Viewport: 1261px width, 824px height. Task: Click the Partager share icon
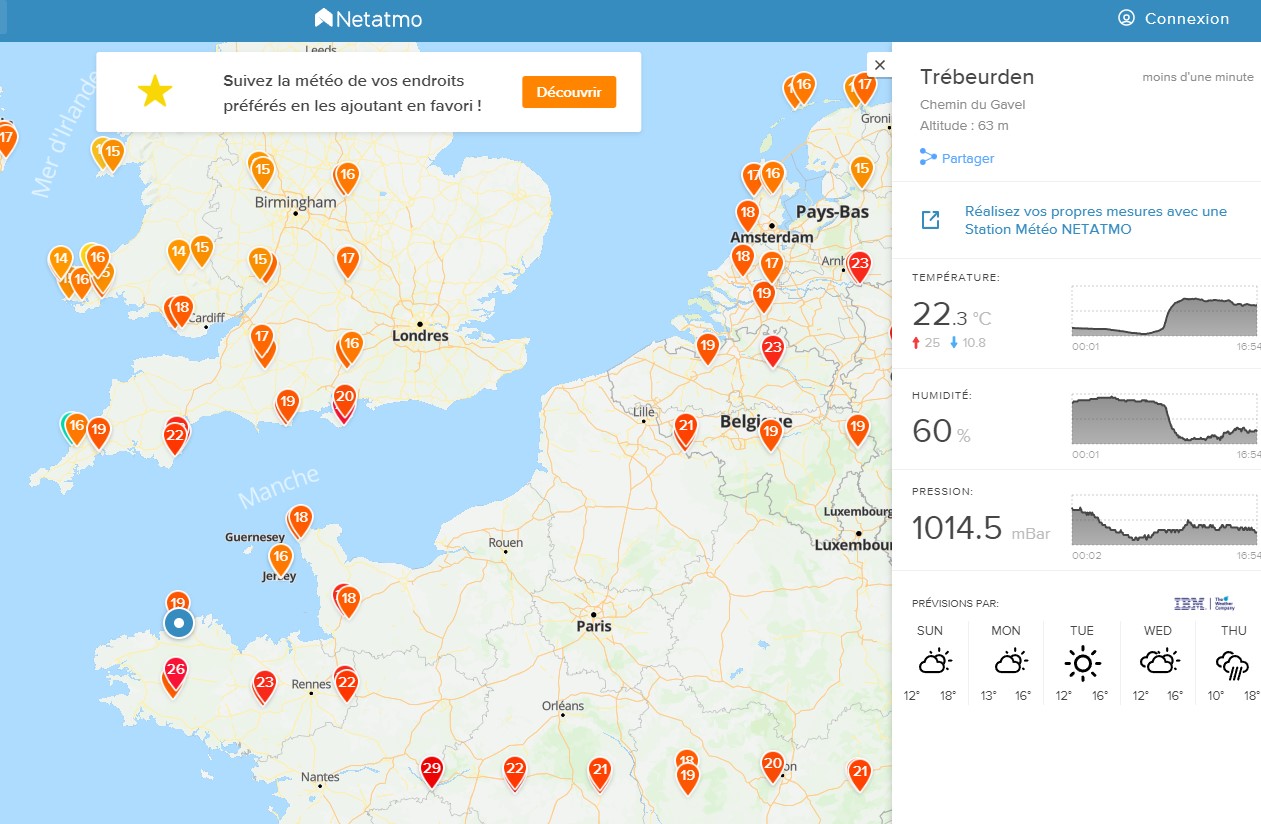pyautogui.click(x=929, y=158)
